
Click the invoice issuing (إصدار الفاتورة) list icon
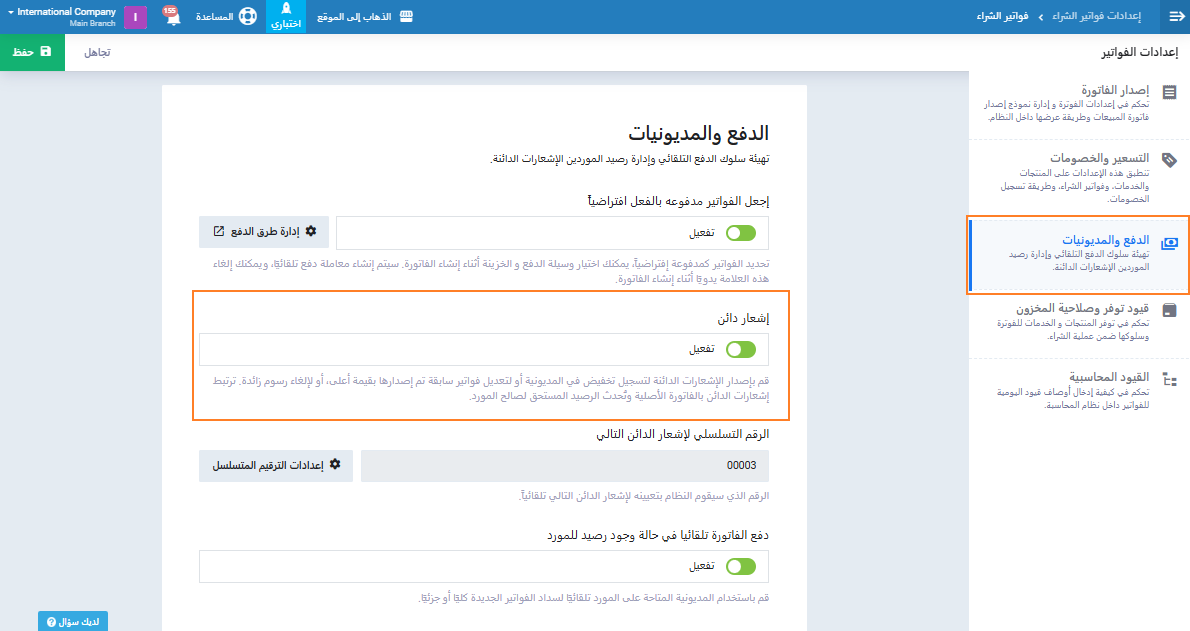coord(1169,92)
